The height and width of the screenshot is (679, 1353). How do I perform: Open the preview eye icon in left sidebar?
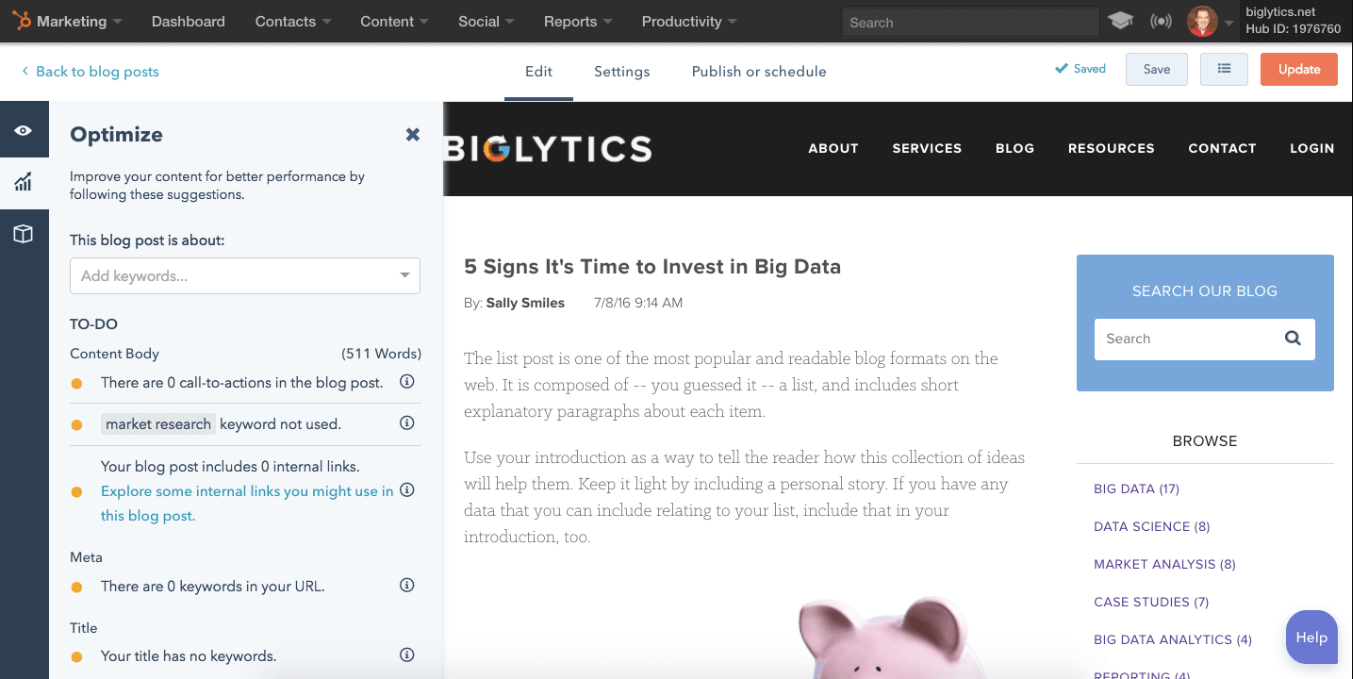tap(24, 129)
